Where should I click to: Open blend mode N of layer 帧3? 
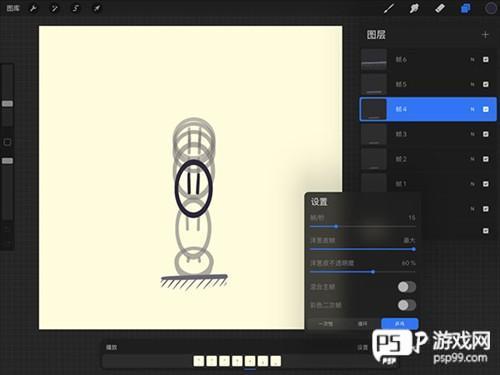click(x=472, y=134)
